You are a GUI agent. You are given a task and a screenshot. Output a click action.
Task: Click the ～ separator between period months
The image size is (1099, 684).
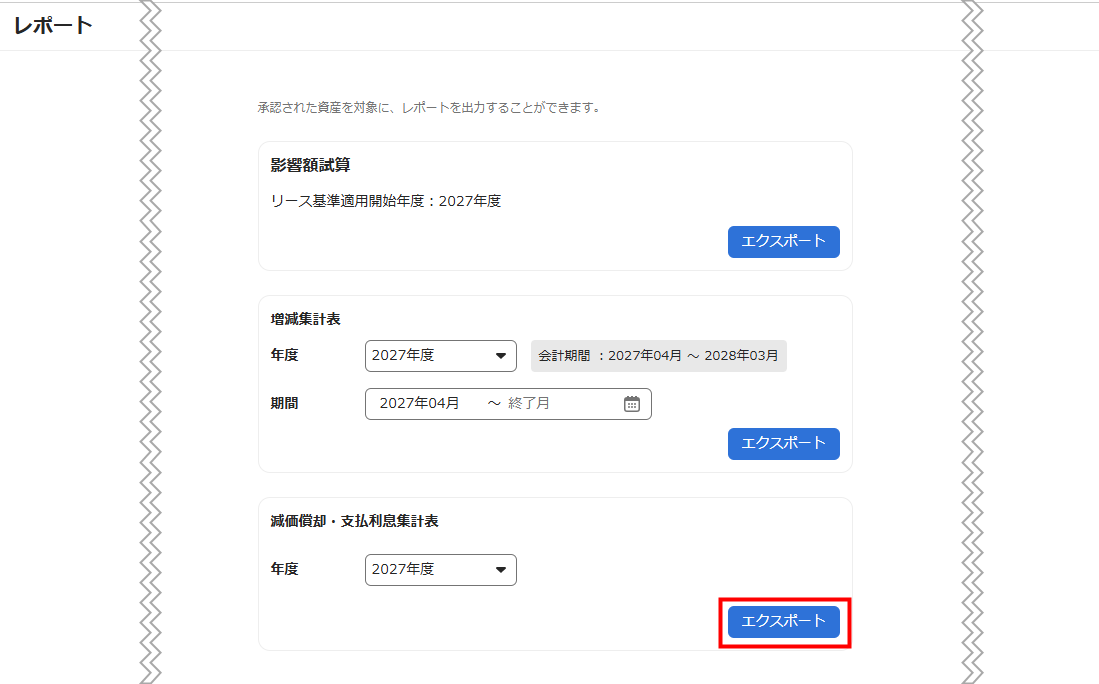click(x=493, y=404)
